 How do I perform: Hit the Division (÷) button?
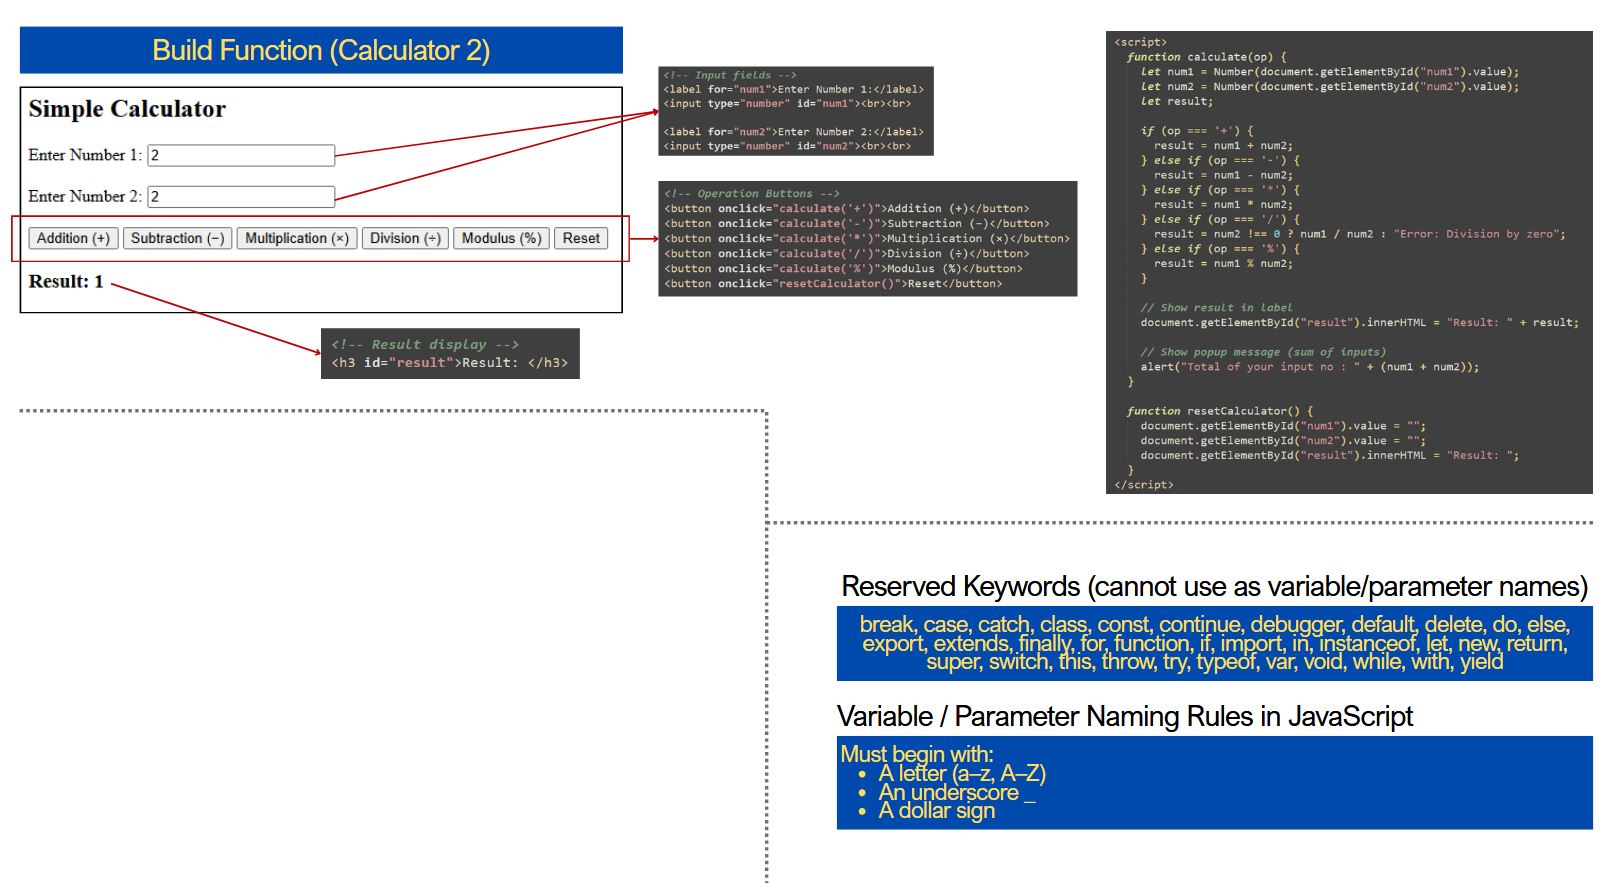point(405,238)
